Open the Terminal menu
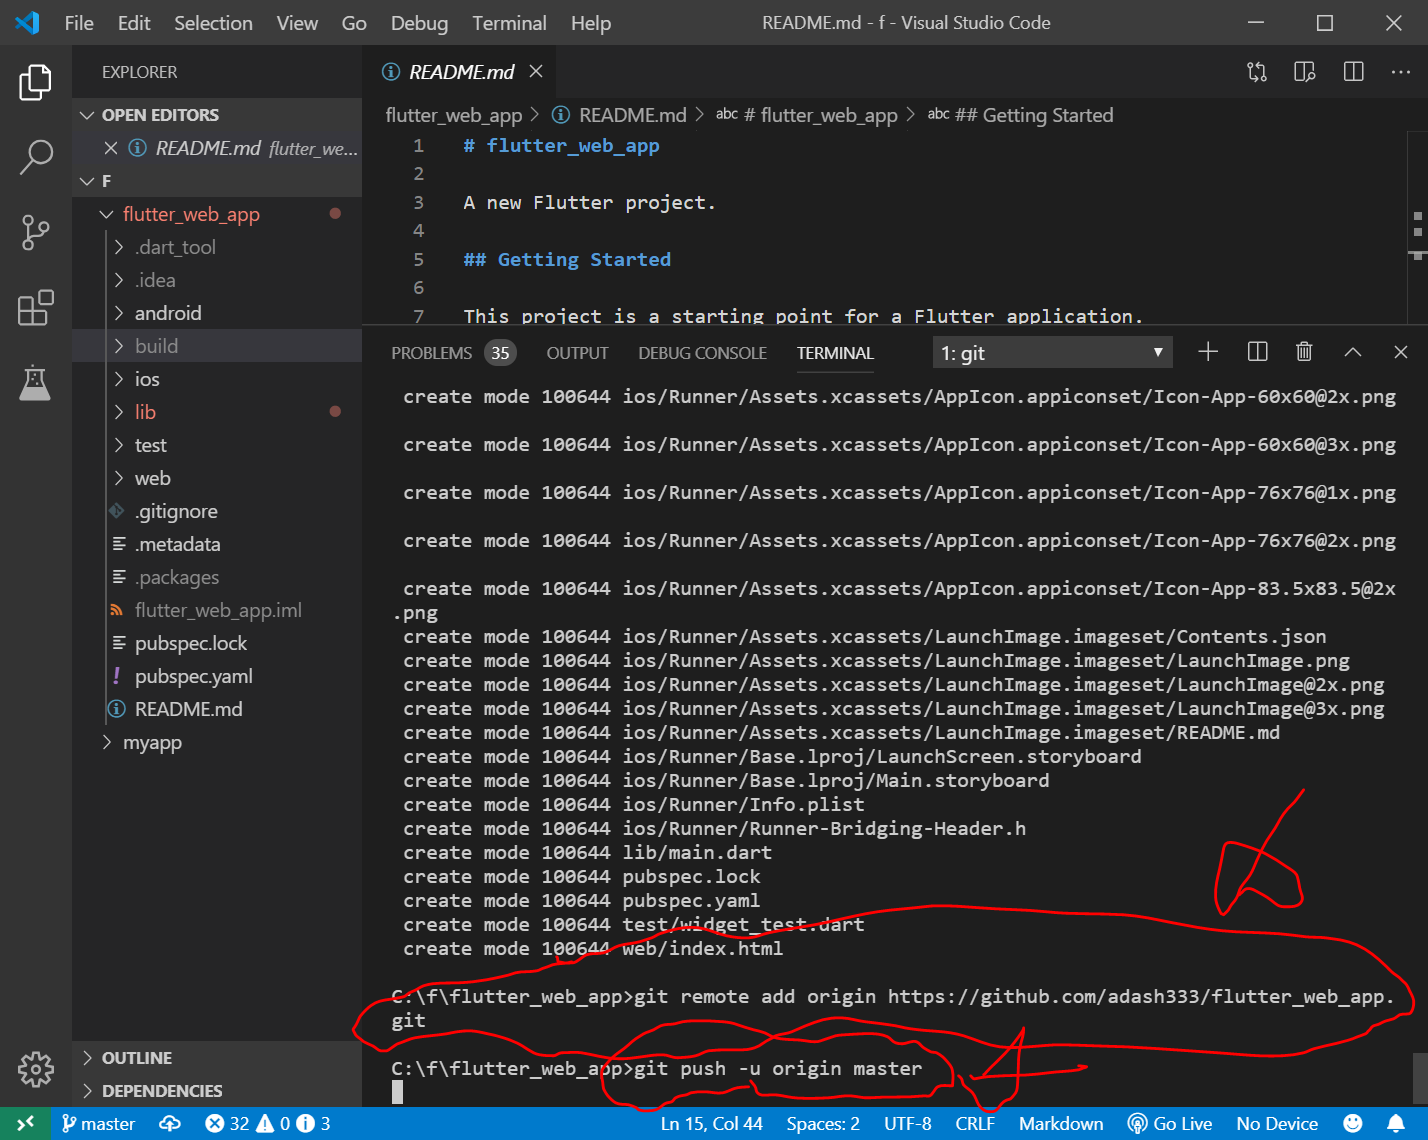The height and width of the screenshot is (1140, 1428). click(509, 23)
